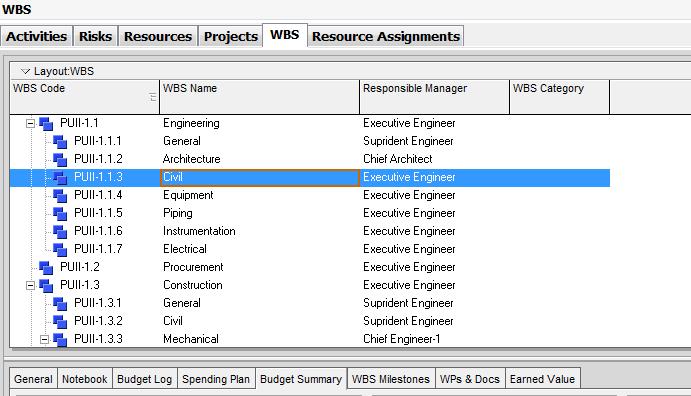Open the Layout:WBS options arrow

click(x=25, y=71)
